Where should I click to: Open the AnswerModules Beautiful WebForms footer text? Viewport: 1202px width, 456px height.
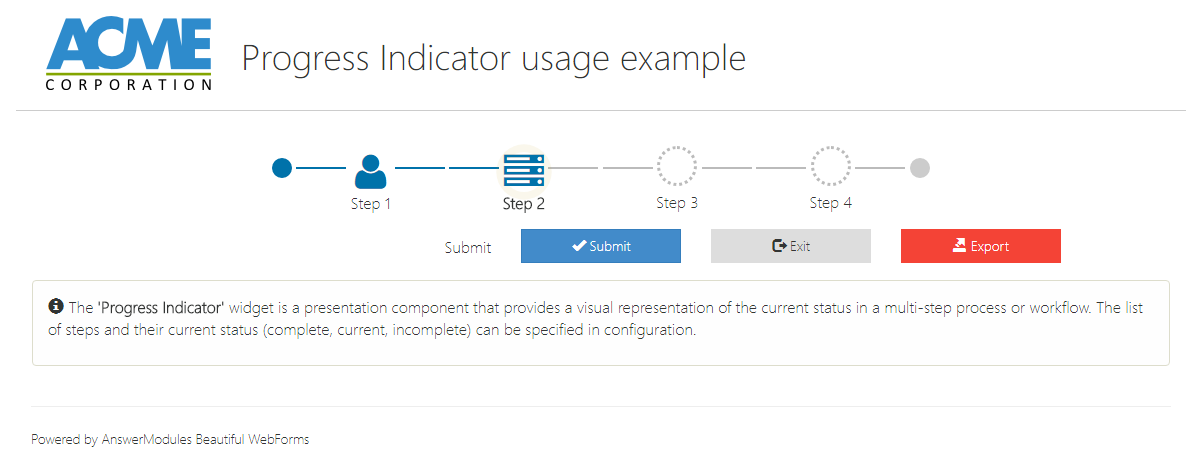170,439
